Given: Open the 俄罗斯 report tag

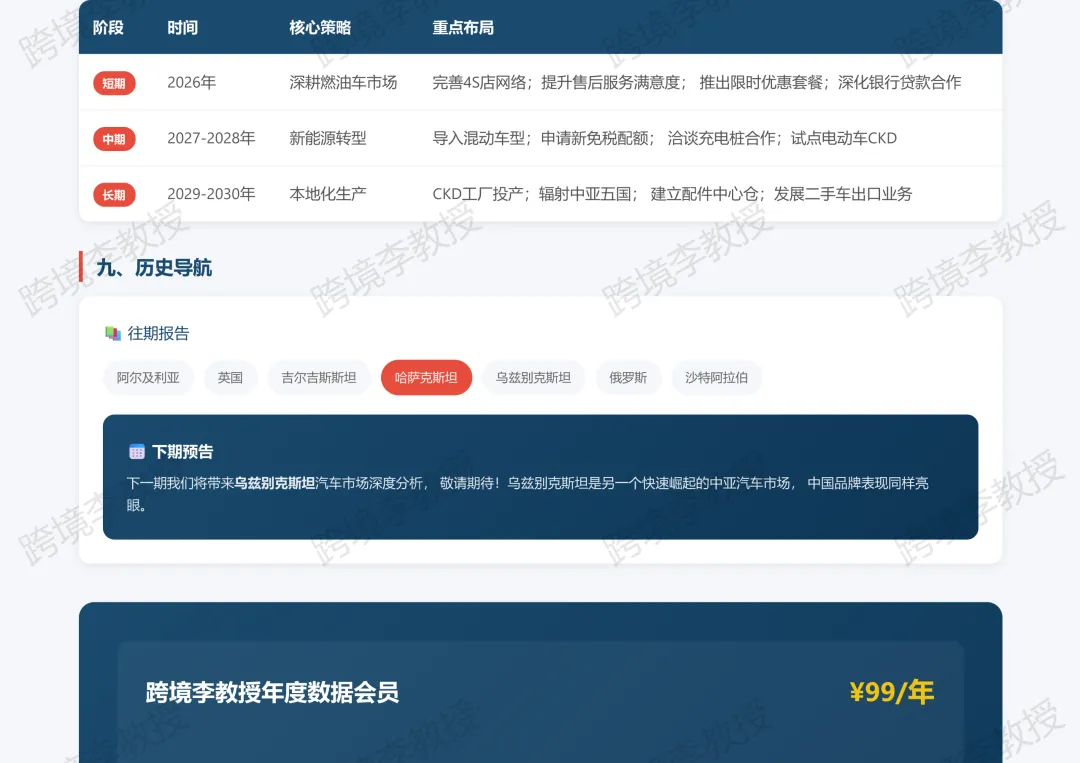Looking at the screenshot, I should tap(628, 377).
